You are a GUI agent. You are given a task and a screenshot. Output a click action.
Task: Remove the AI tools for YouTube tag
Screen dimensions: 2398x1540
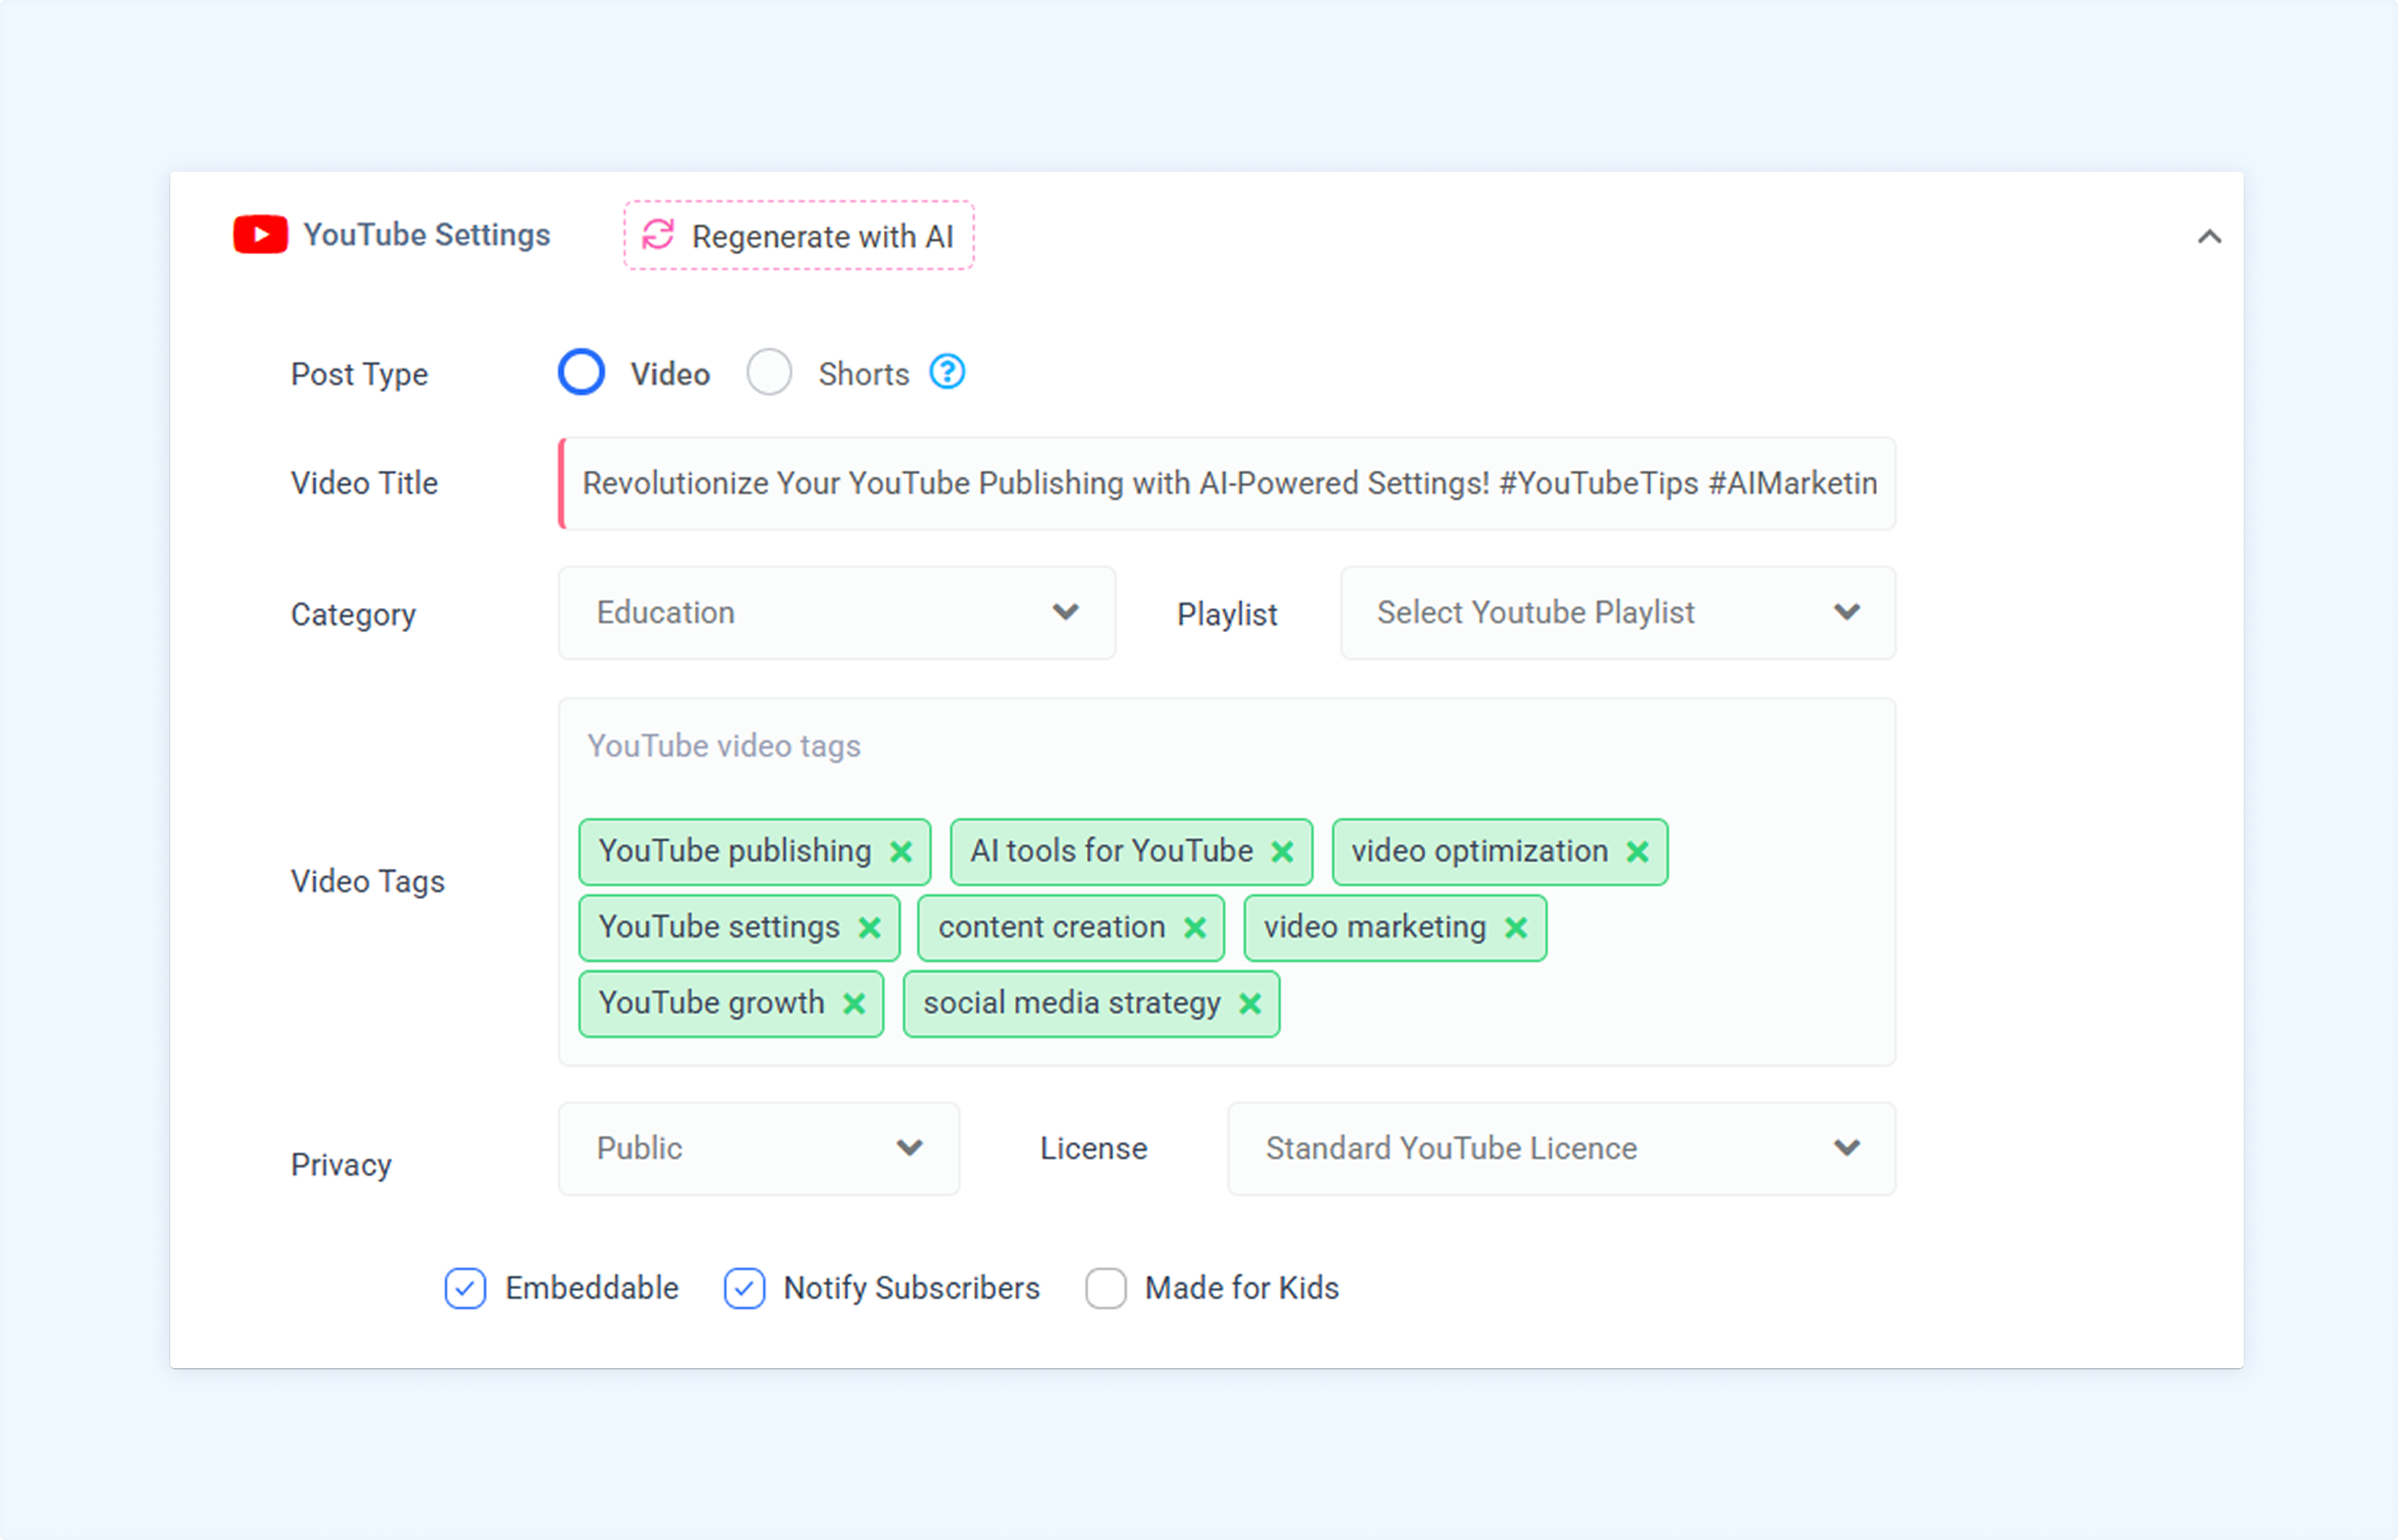point(1282,852)
